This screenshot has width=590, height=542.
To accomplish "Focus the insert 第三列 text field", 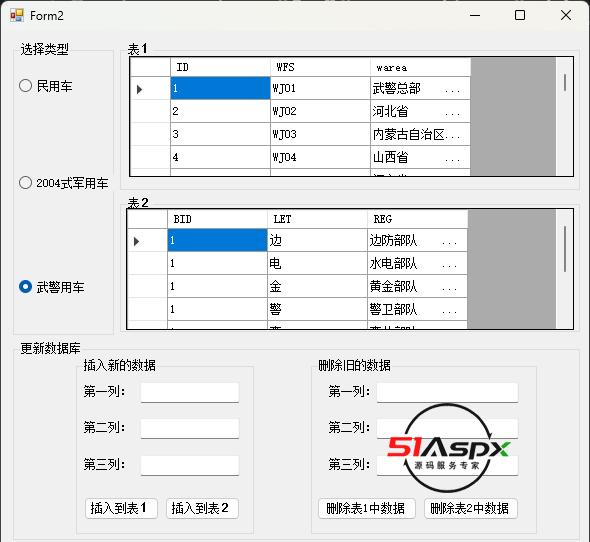I will tap(190, 466).
